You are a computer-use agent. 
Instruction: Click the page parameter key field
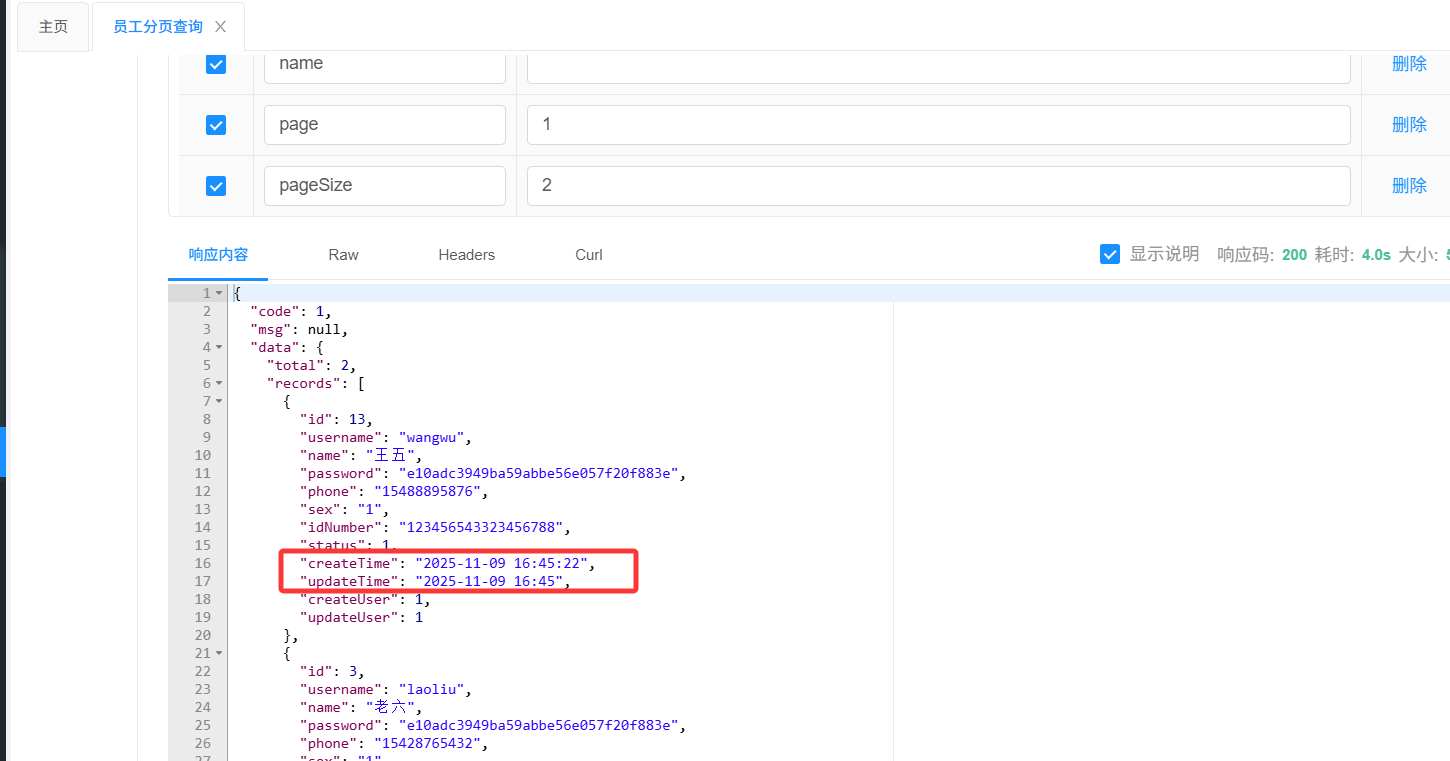click(385, 125)
